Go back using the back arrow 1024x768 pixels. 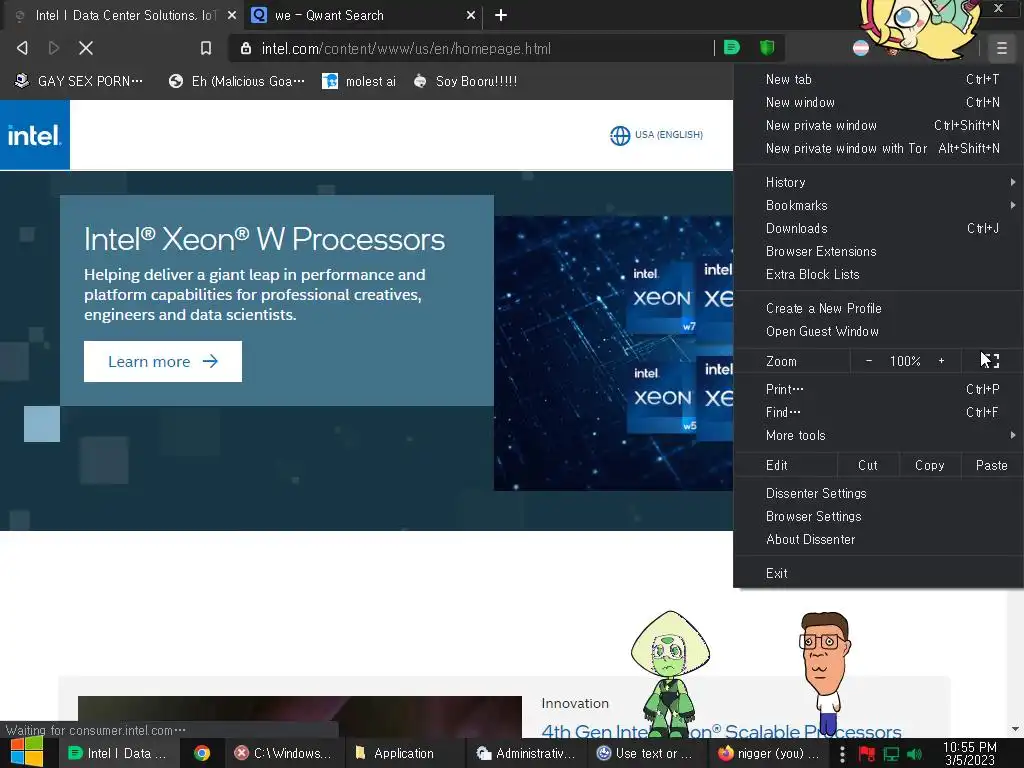[22, 48]
